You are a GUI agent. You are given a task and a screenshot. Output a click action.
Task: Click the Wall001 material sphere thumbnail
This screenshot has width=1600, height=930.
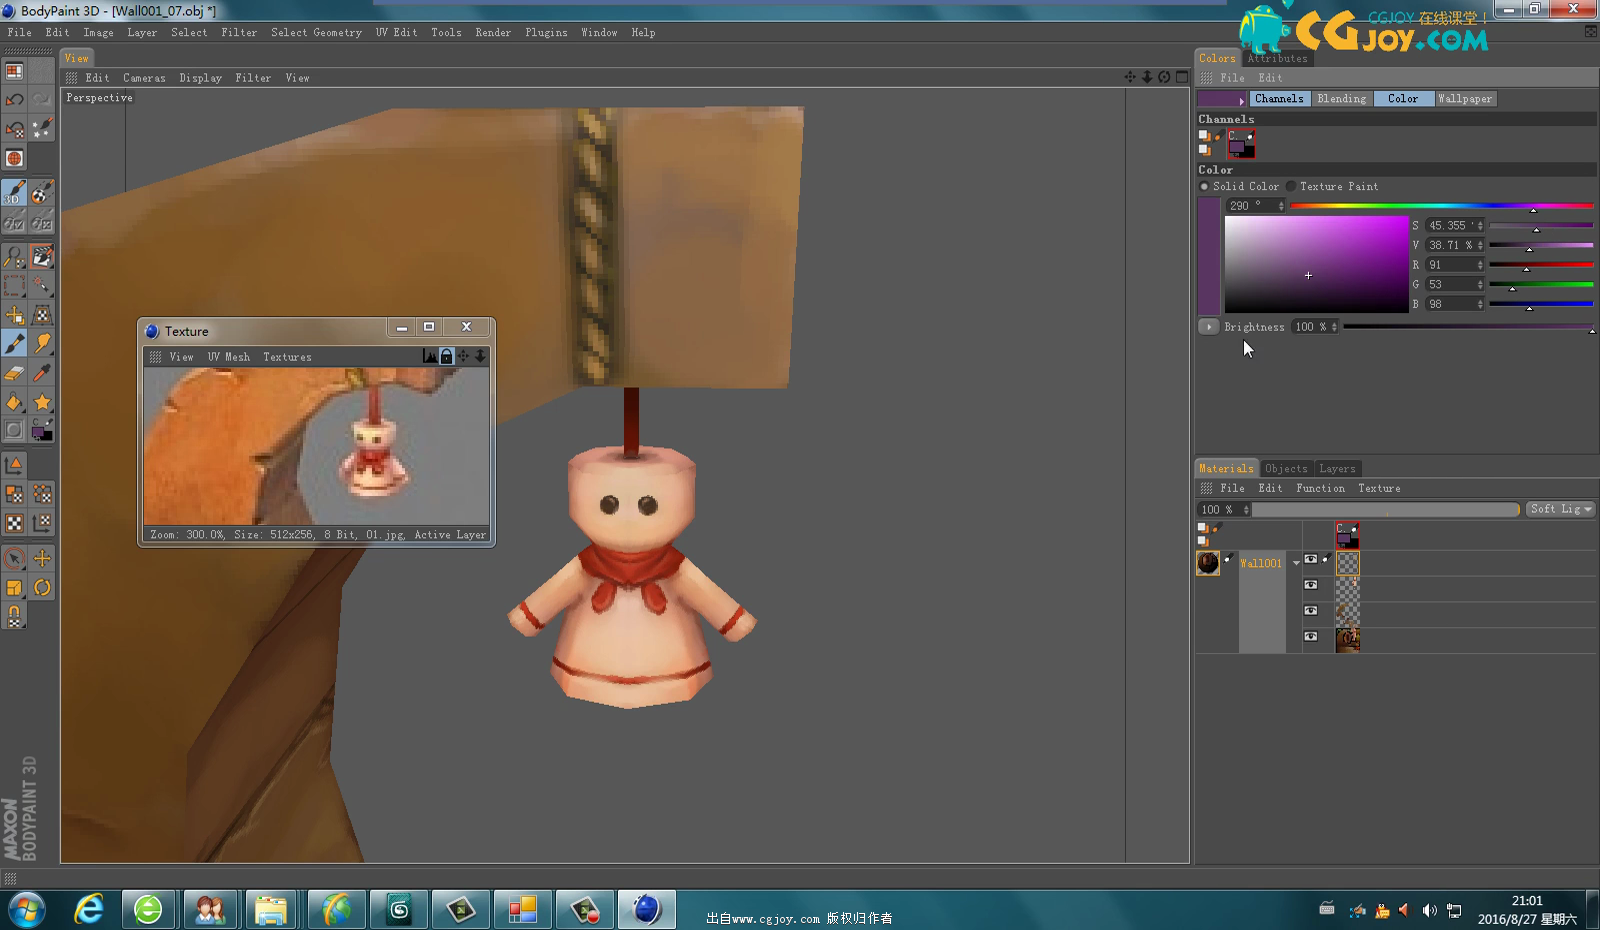(x=1208, y=563)
